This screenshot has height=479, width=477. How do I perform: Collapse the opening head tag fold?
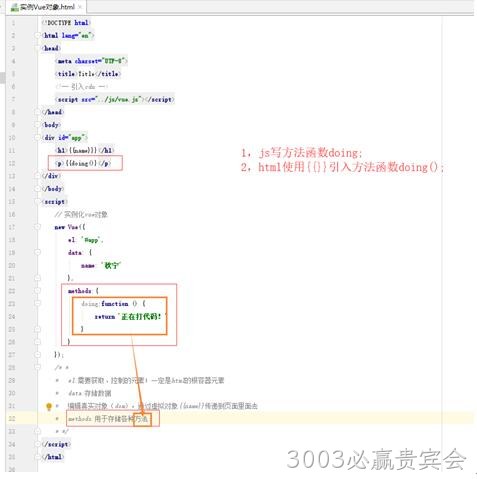click(x=38, y=48)
